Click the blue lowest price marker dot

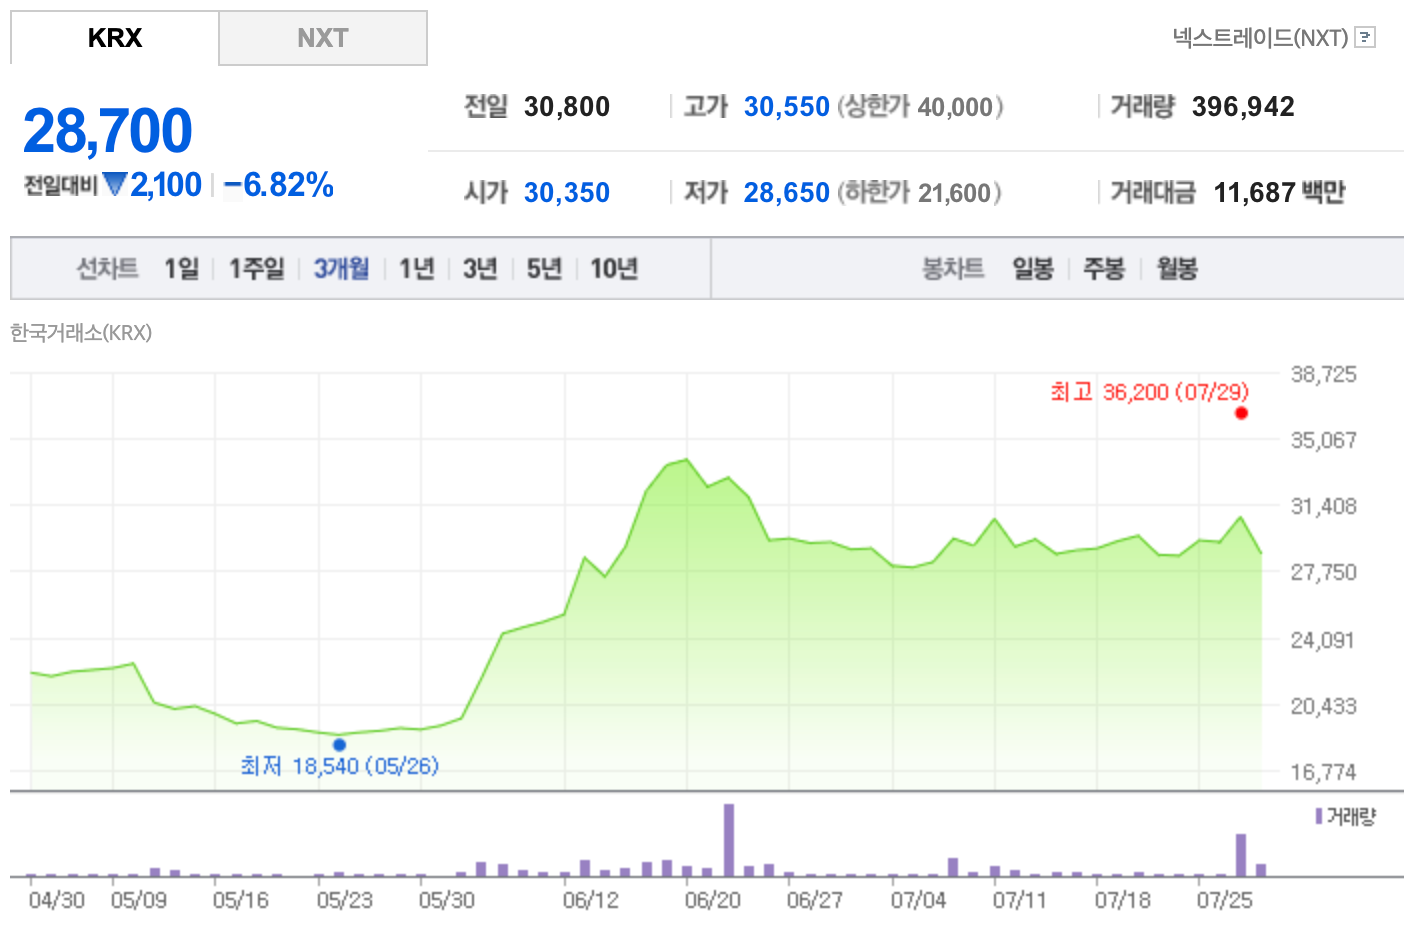pyautogui.click(x=339, y=745)
